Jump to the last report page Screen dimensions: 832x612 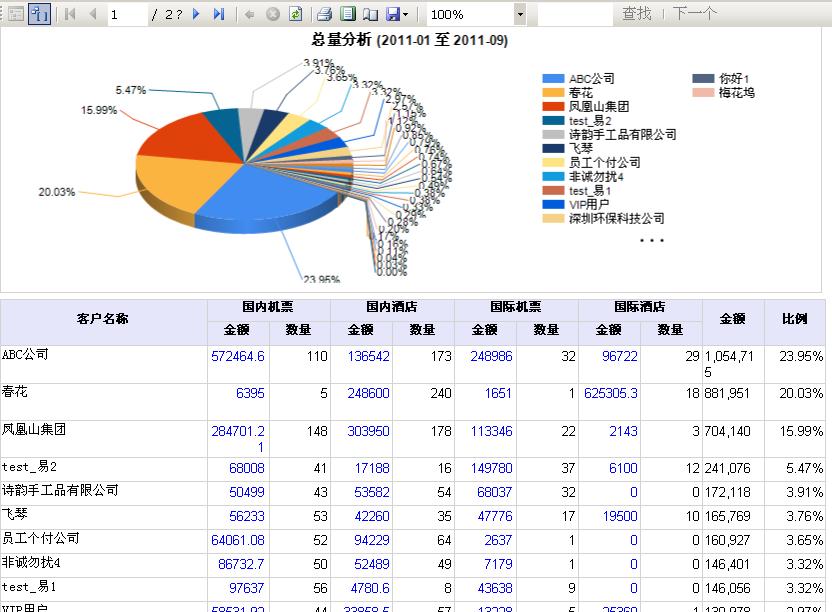(x=219, y=14)
